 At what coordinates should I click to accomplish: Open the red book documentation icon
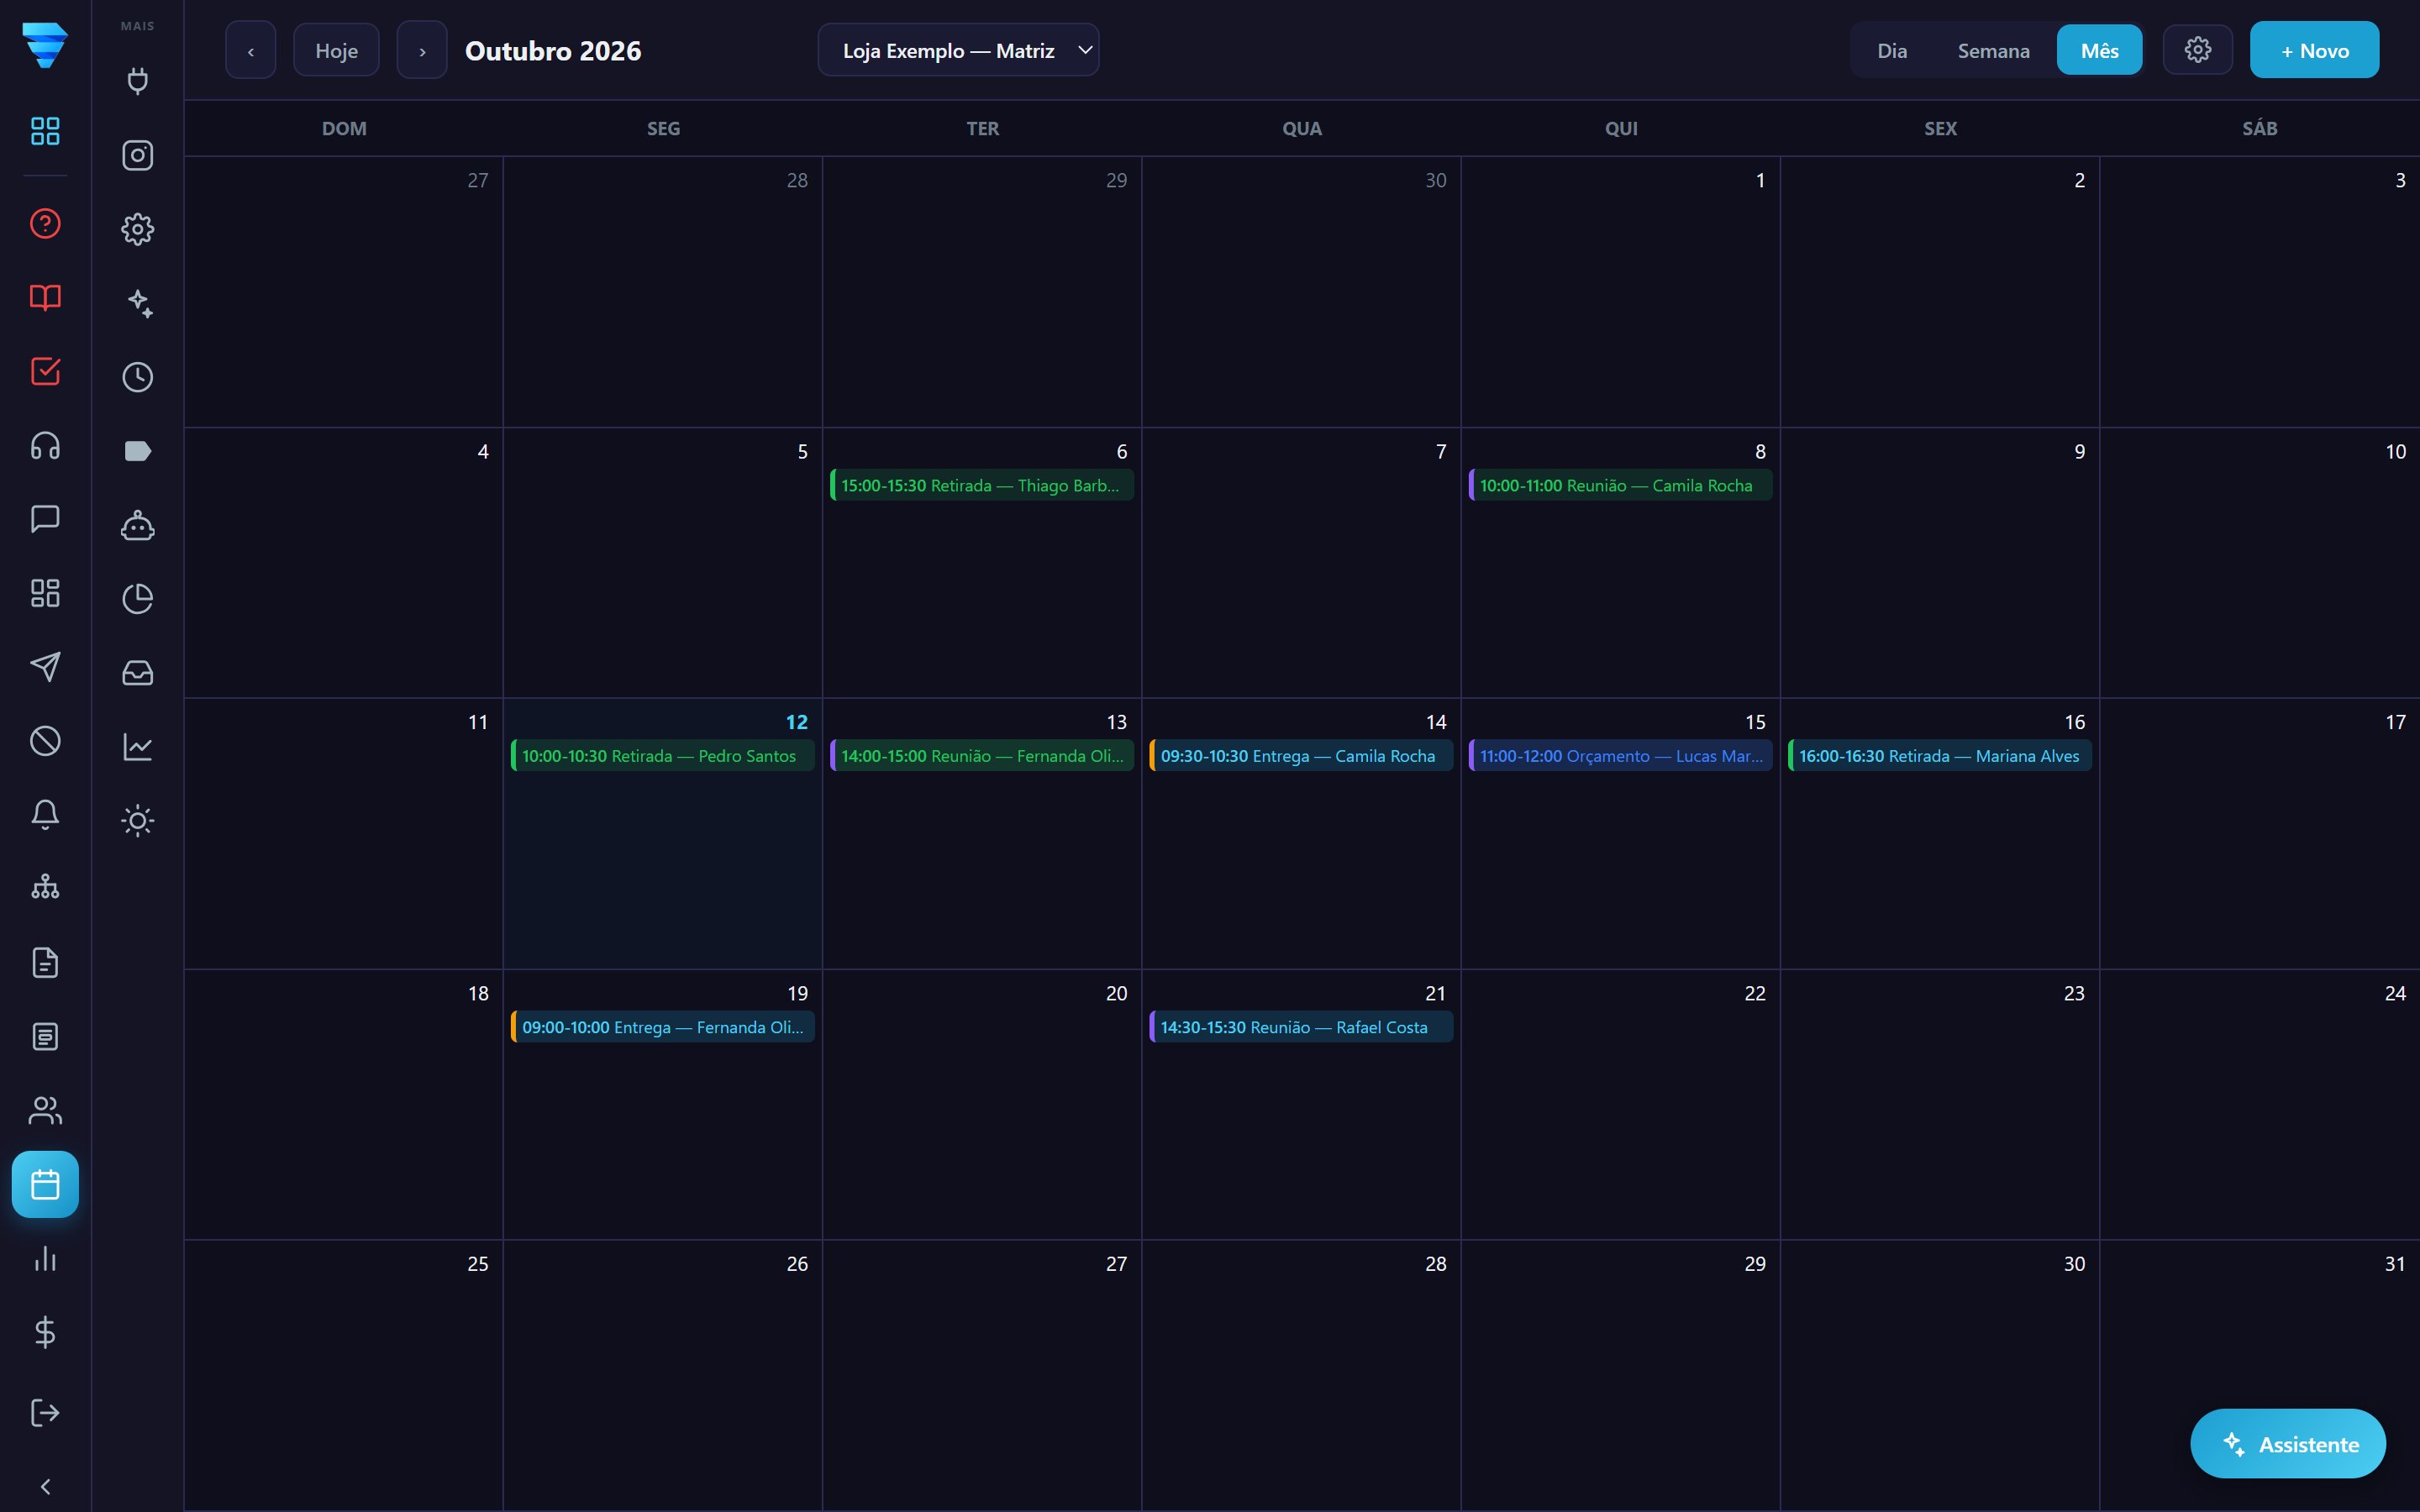click(x=45, y=297)
